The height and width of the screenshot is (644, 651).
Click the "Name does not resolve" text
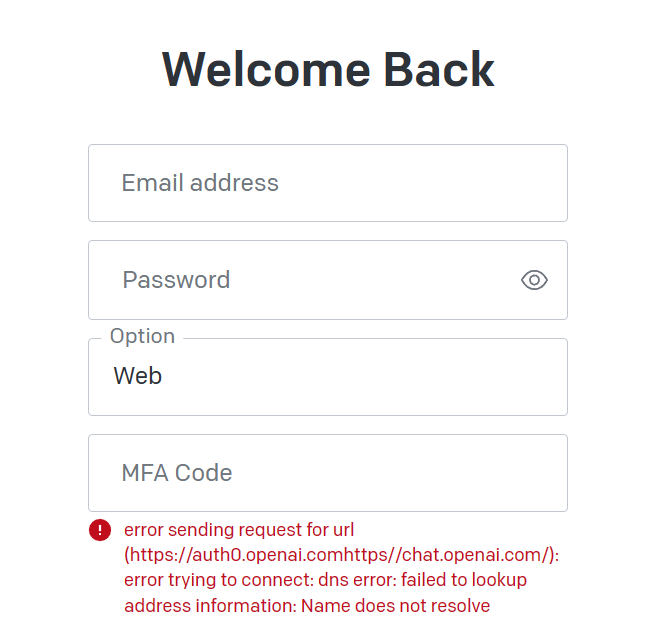pos(395,606)
